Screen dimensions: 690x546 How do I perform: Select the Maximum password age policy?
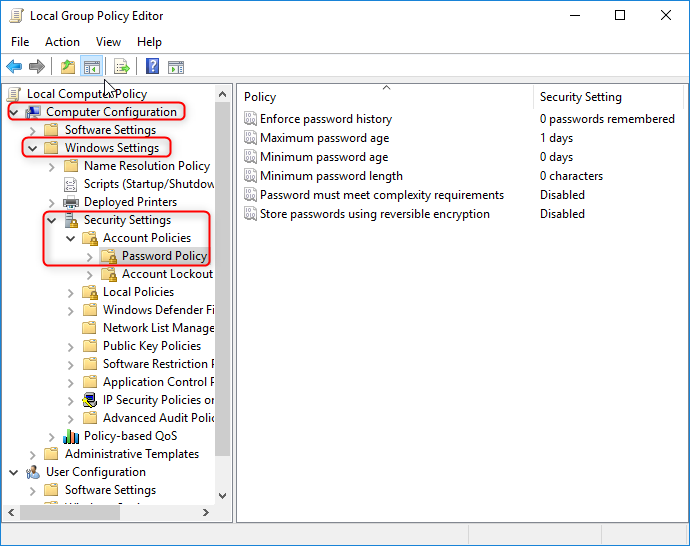tap(324, 138)
